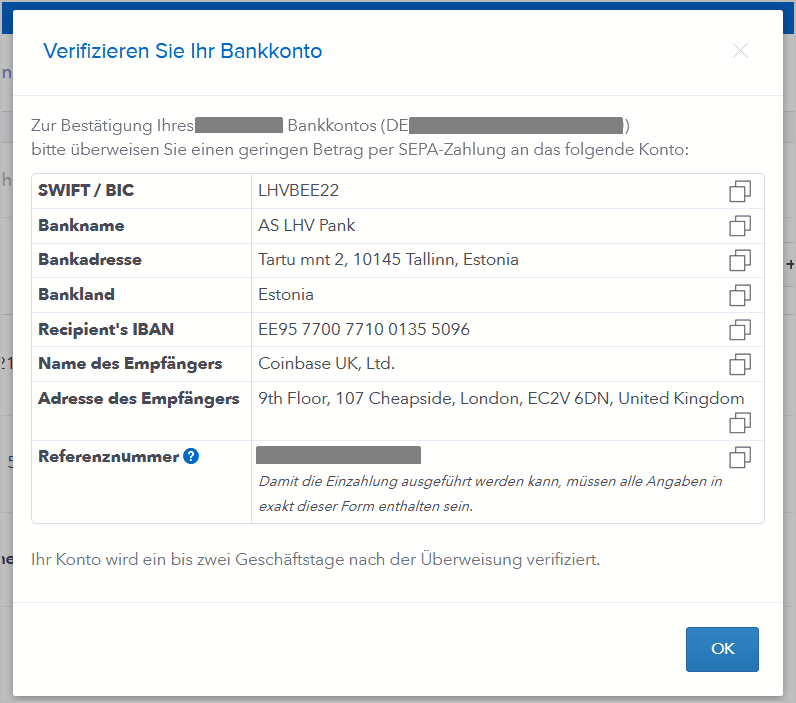Click the Recipient's IBAN row label
This screenshot has width=796, height=703.
(x=106, y=329)
